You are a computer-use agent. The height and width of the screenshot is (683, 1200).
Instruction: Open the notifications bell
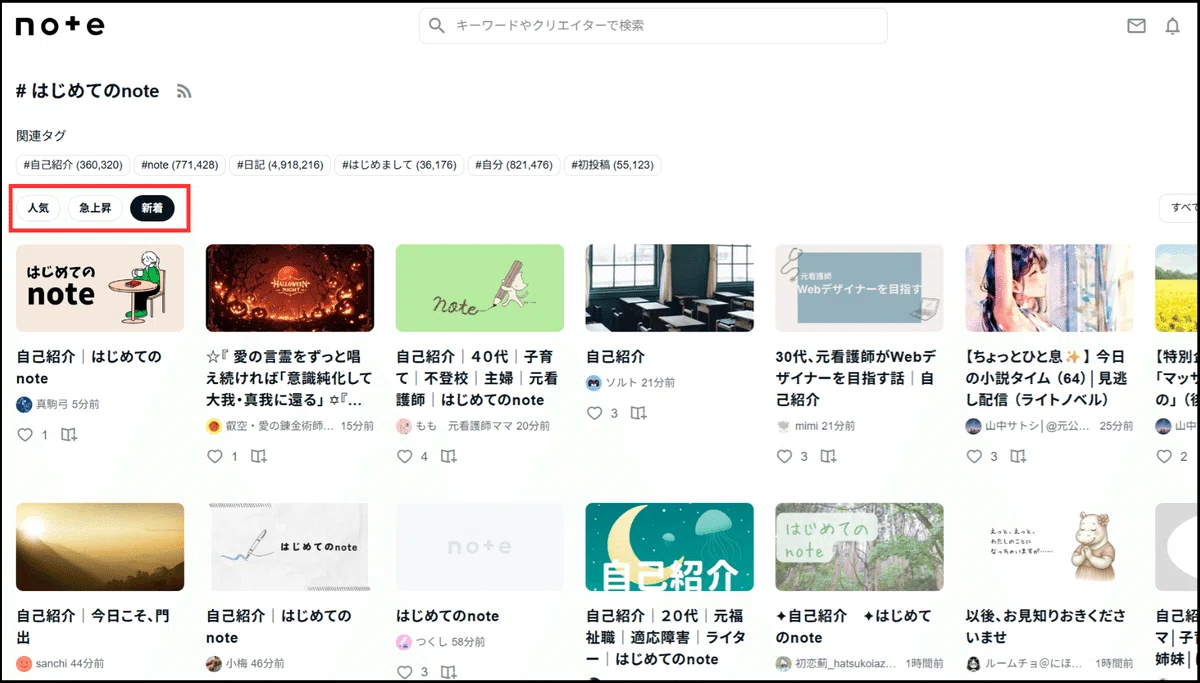click(1173, 27)
